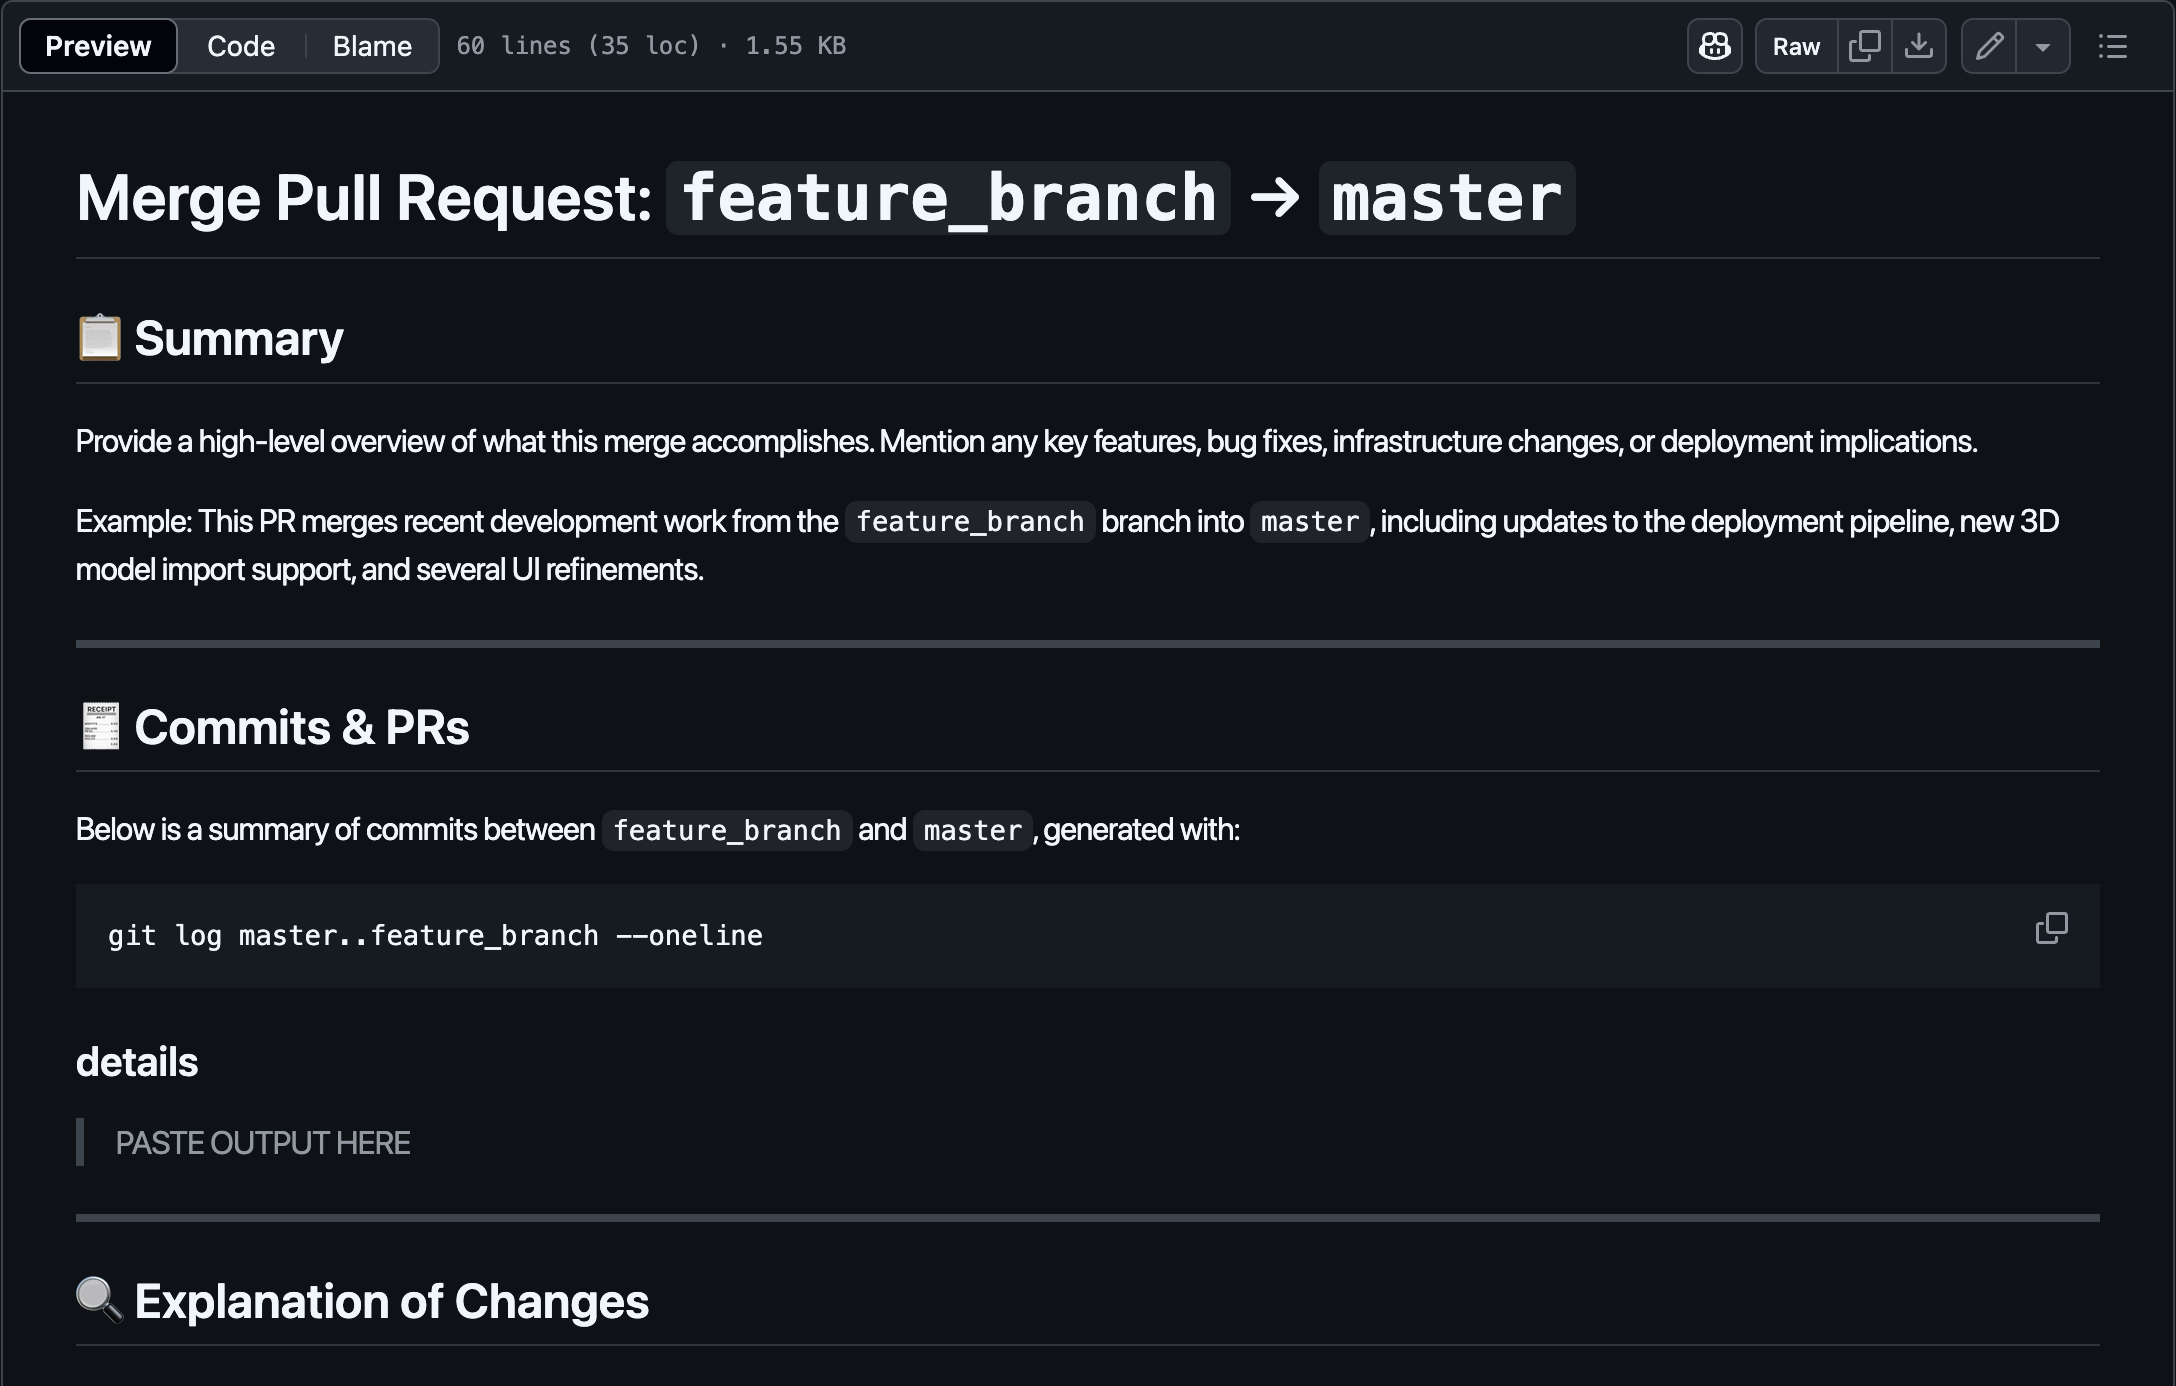Switch to the Preview tab
The height and width of the screenshot is (1386, 2176).
pos(98,46)
